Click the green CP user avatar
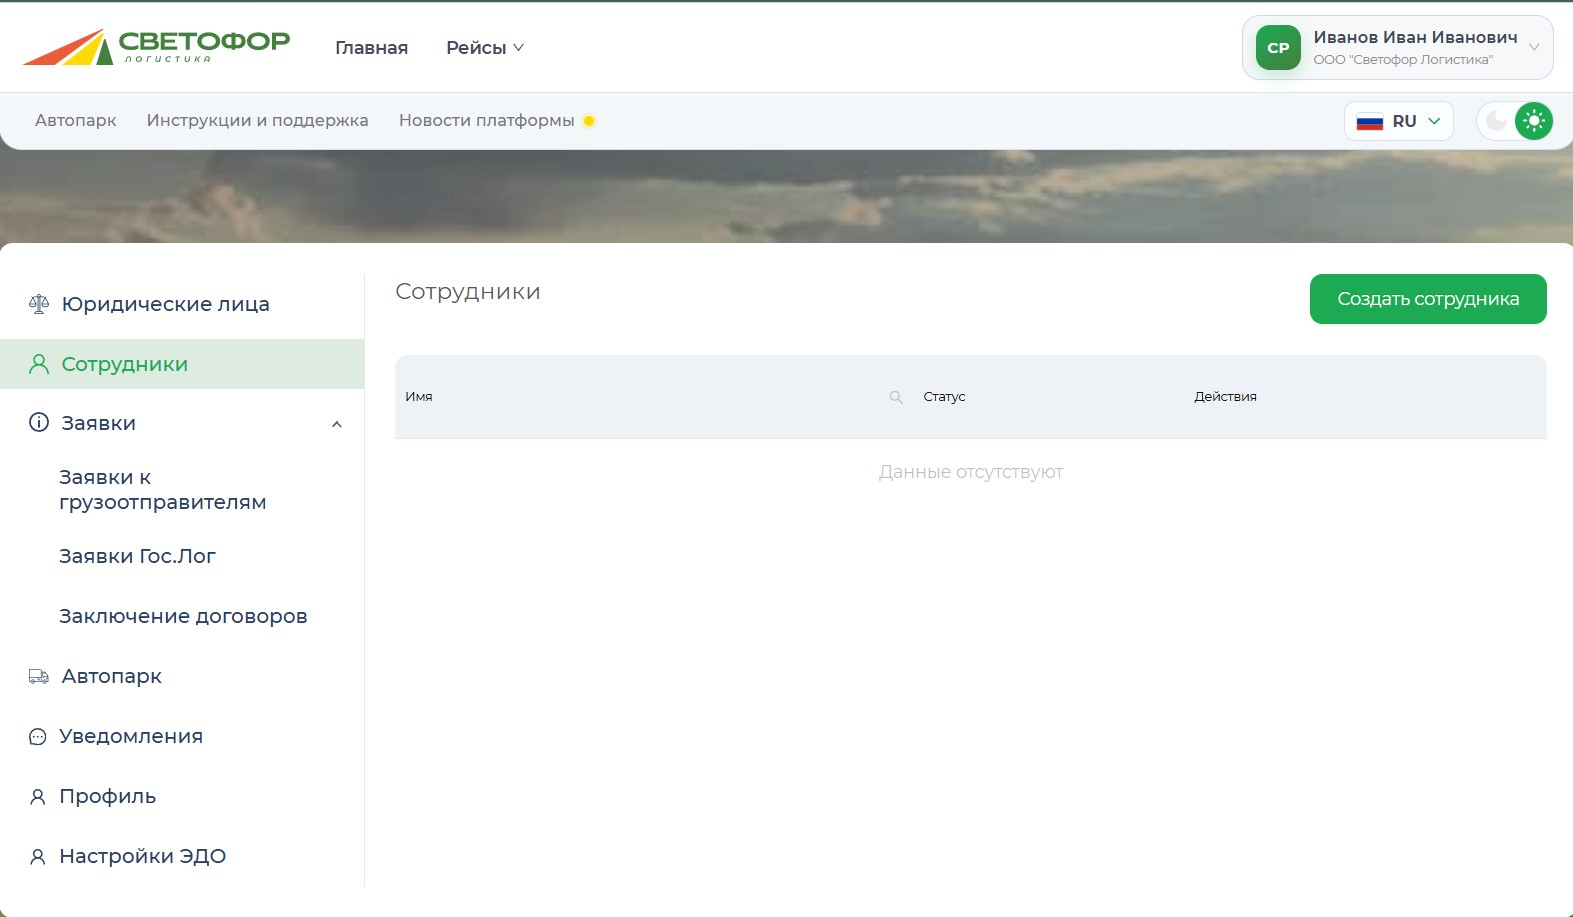 click(x=1278, y=47)
